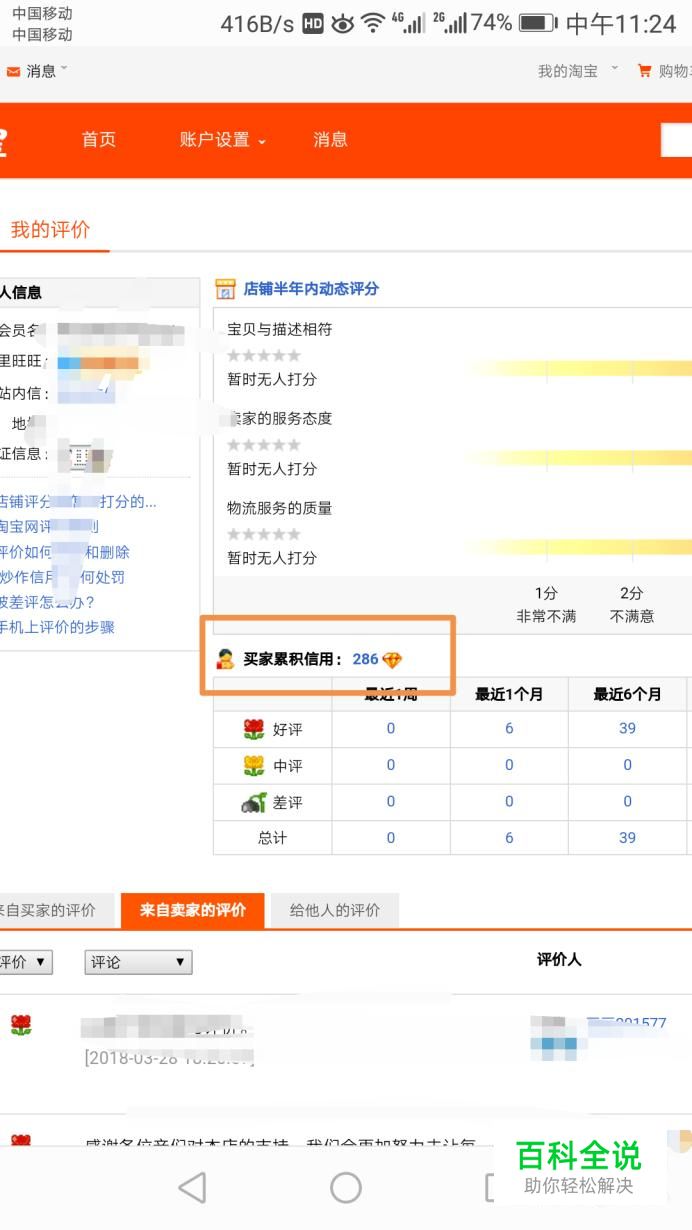The height and width of the screenshot is (1230, 692).
Task: Open the shopping cart icon
Action: [x=644, y=71]
